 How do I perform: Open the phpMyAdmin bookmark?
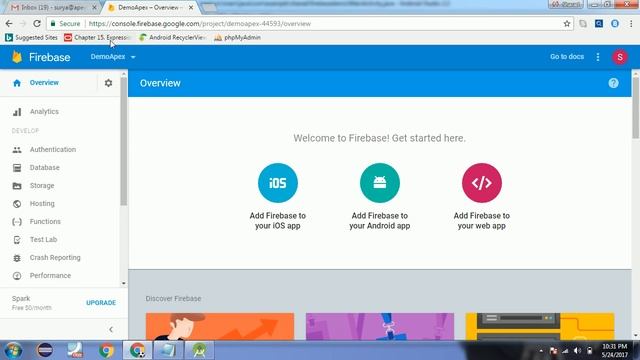click(238, 38)
